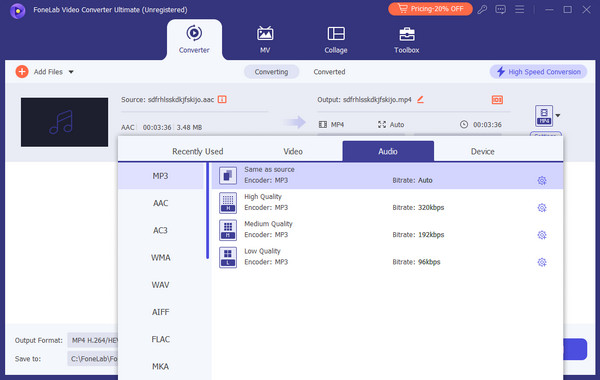Open the hamburger menu icon
This screenshot has height=380, width=600.
[x=519, y=9]
